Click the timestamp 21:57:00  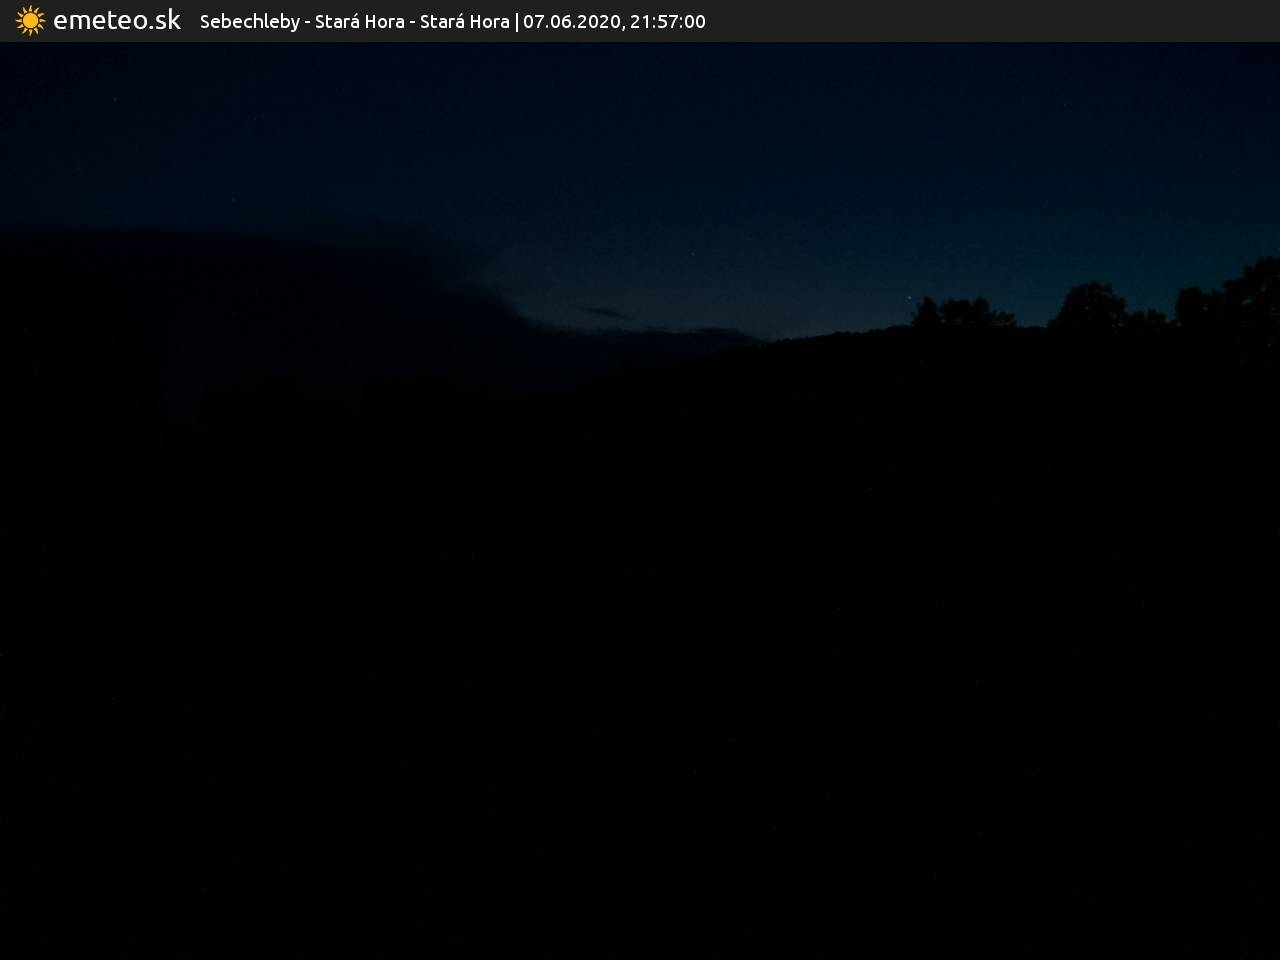(667, 22)
